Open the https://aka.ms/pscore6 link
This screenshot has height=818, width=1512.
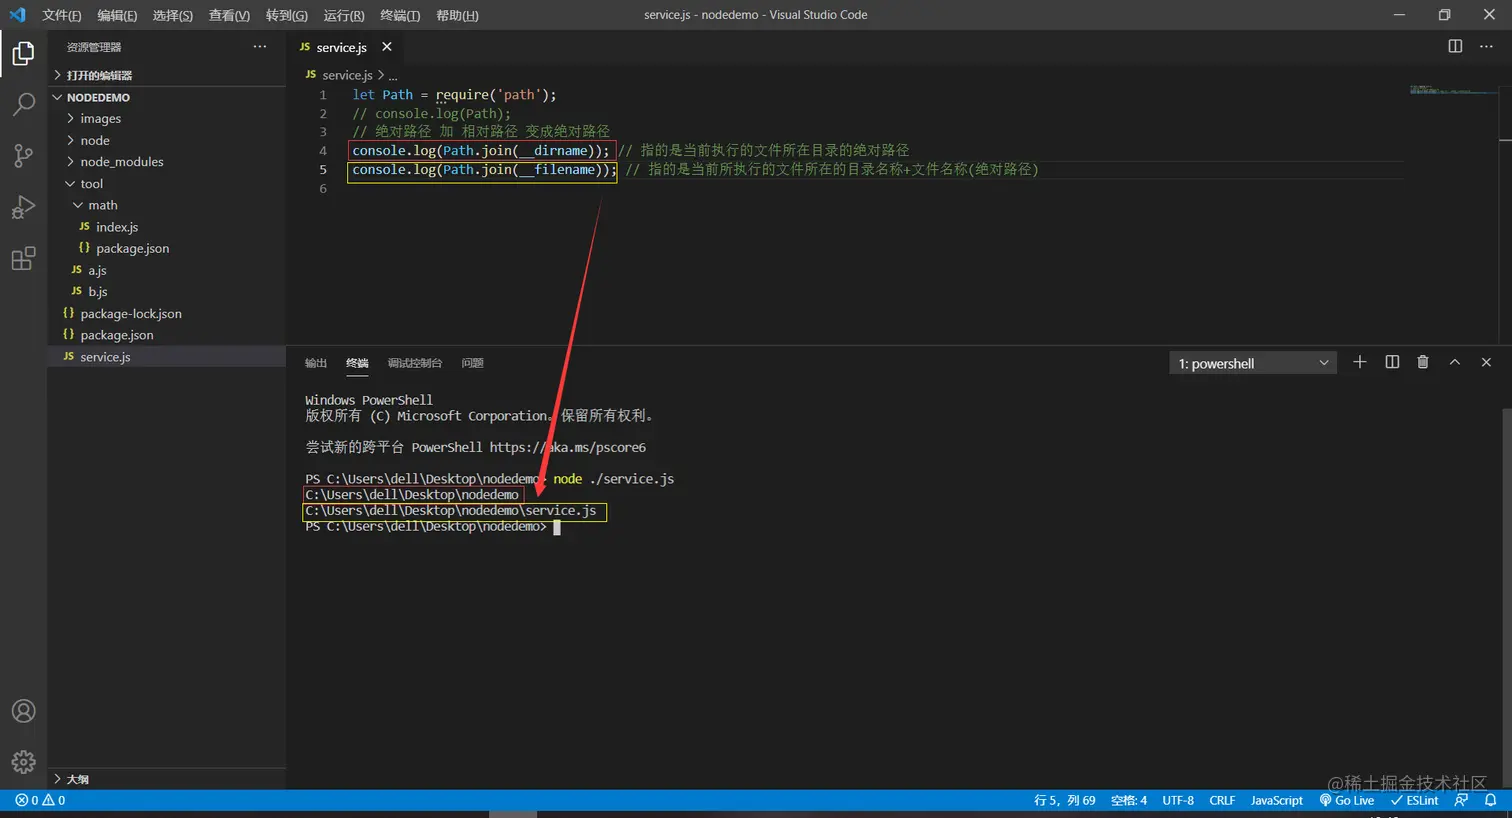pos(567,447)
